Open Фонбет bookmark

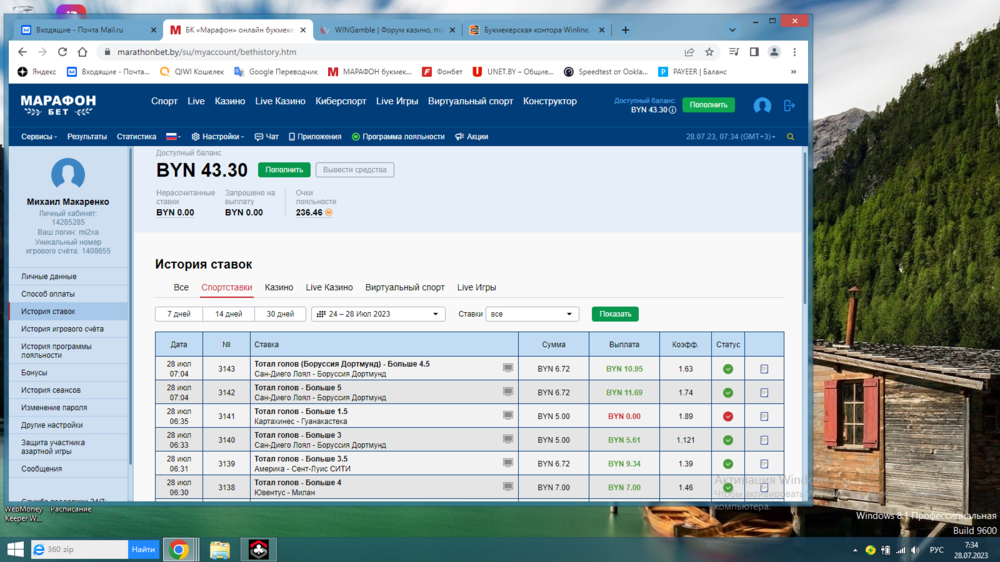click(x=442, y=71)
